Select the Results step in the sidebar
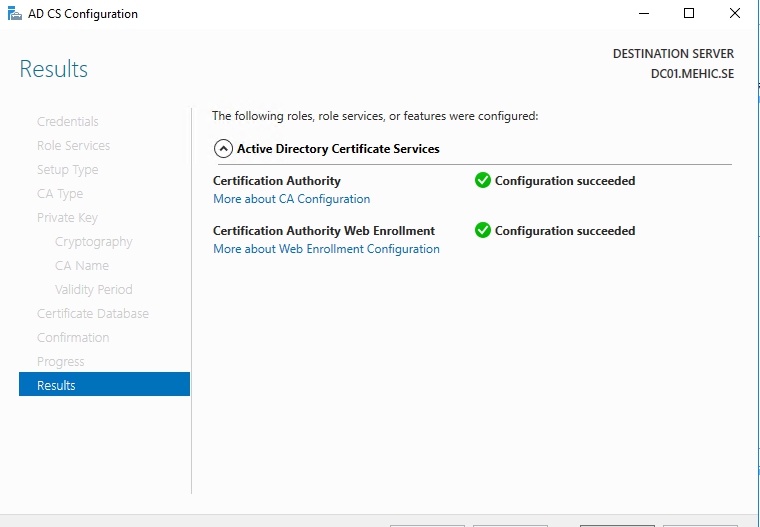 coord(56,385)
